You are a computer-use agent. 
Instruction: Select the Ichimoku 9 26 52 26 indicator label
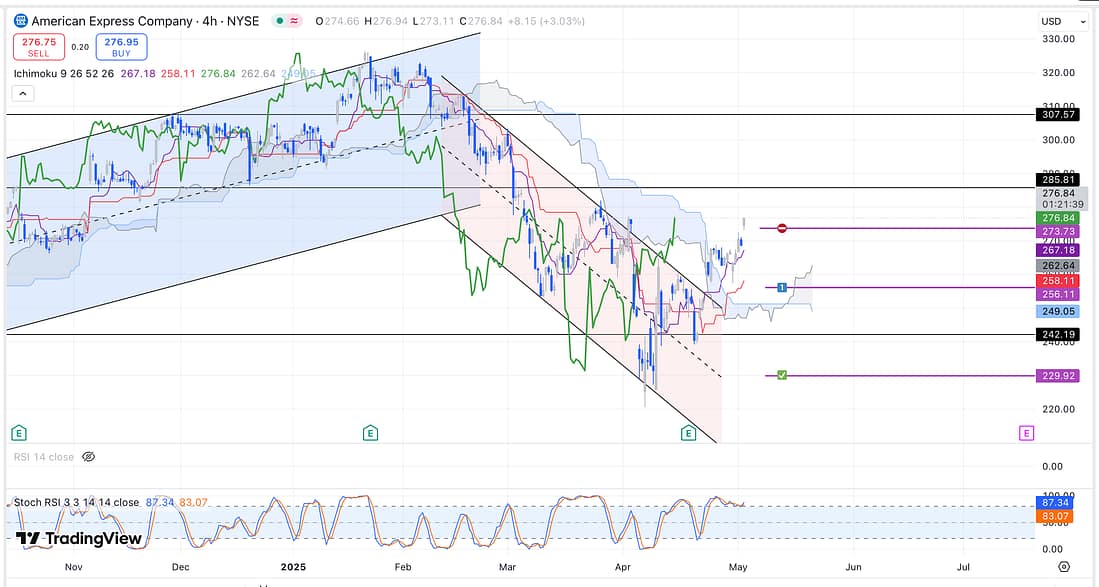click(68, 73)
